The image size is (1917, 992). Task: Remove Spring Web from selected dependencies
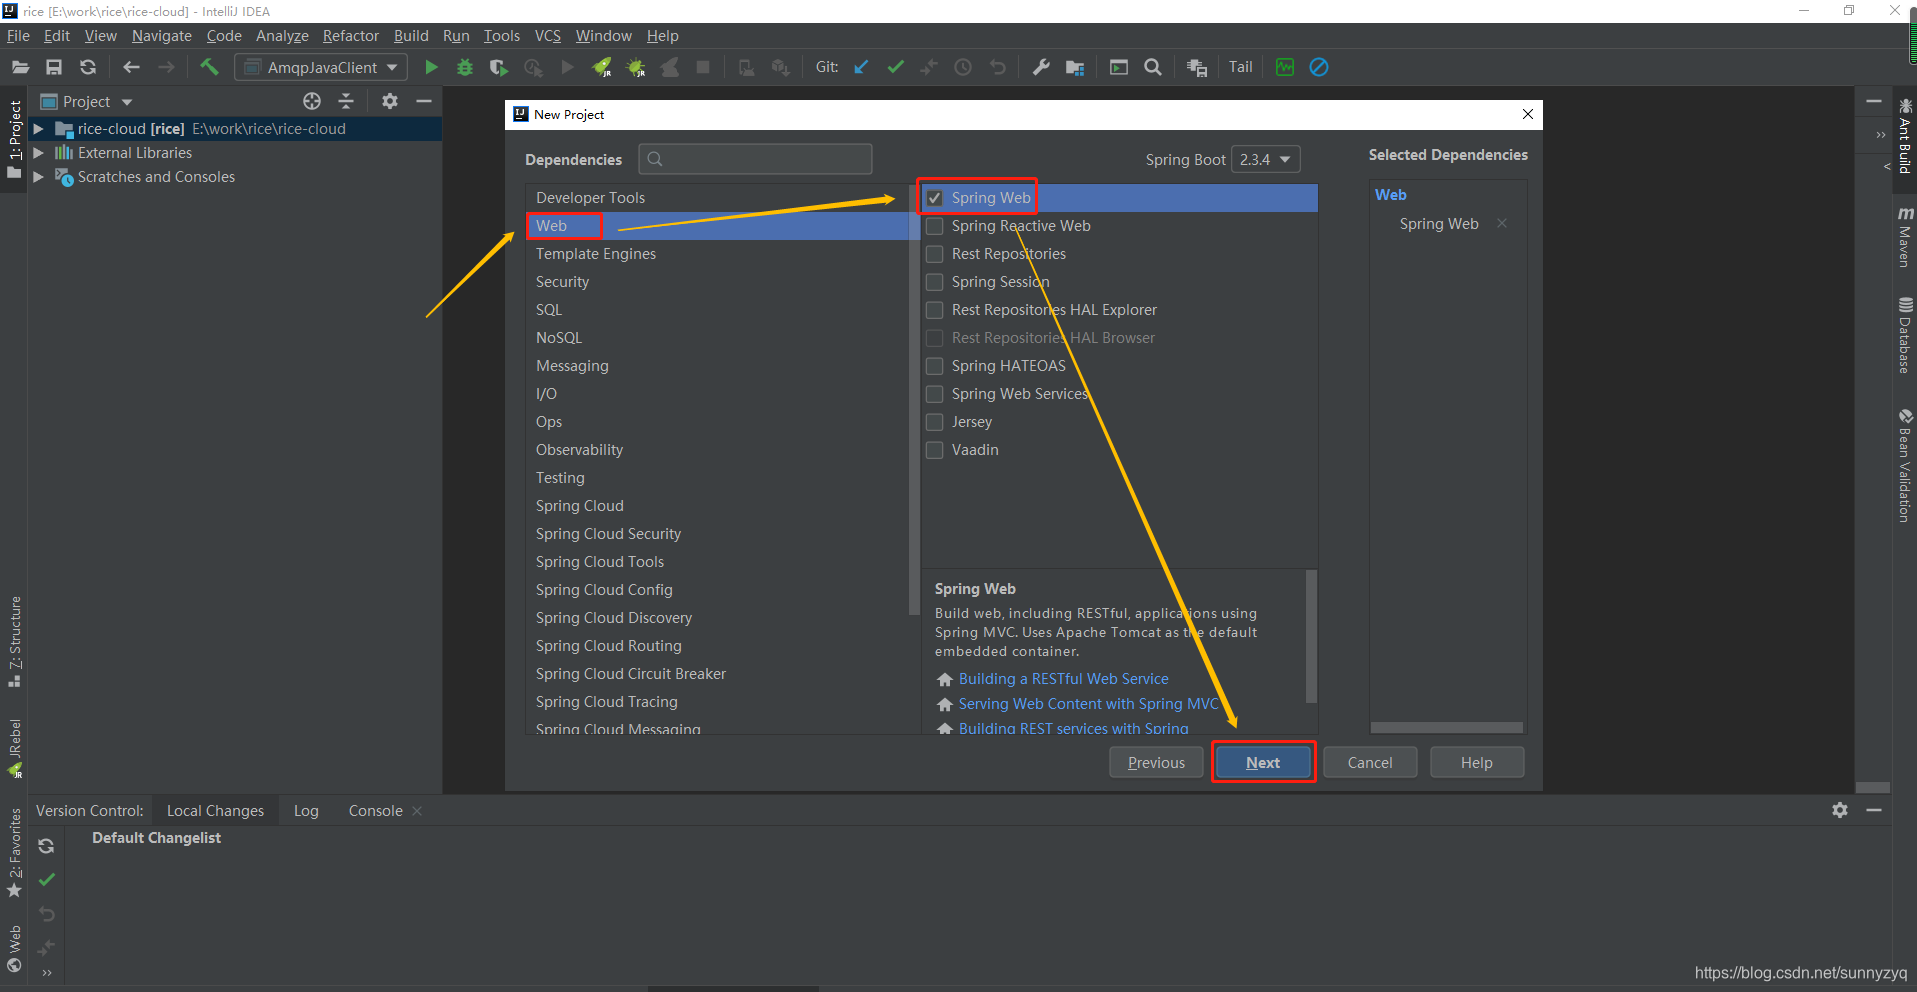tap(1502, 223)
